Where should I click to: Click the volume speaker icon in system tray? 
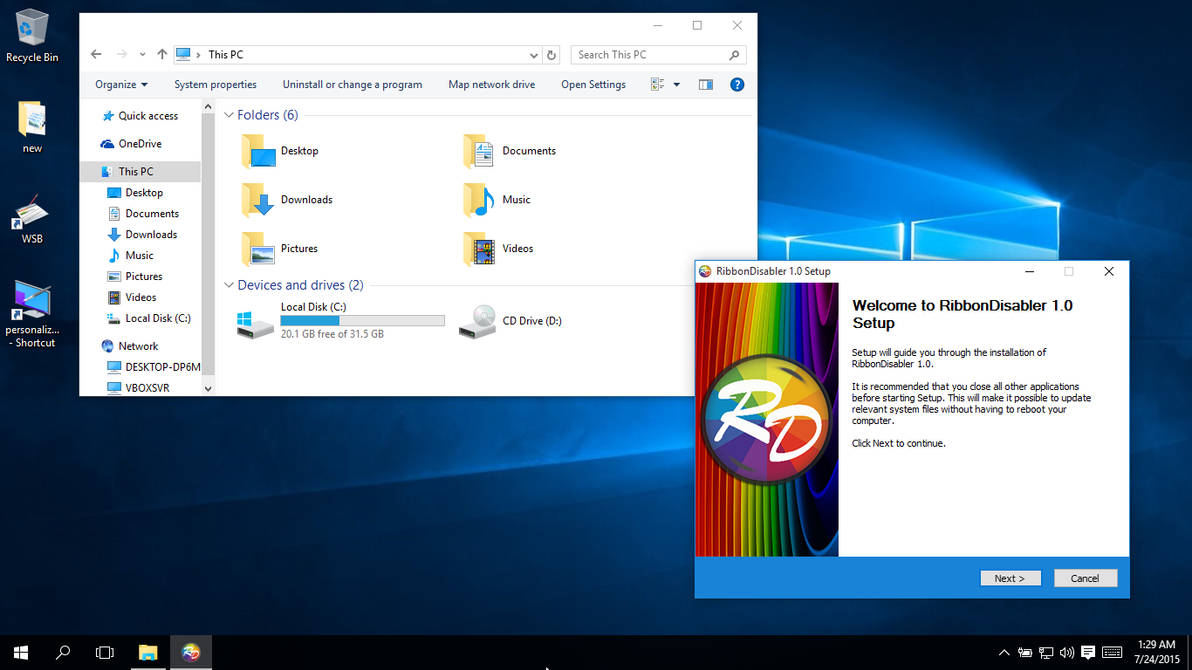pos(1067,652)
